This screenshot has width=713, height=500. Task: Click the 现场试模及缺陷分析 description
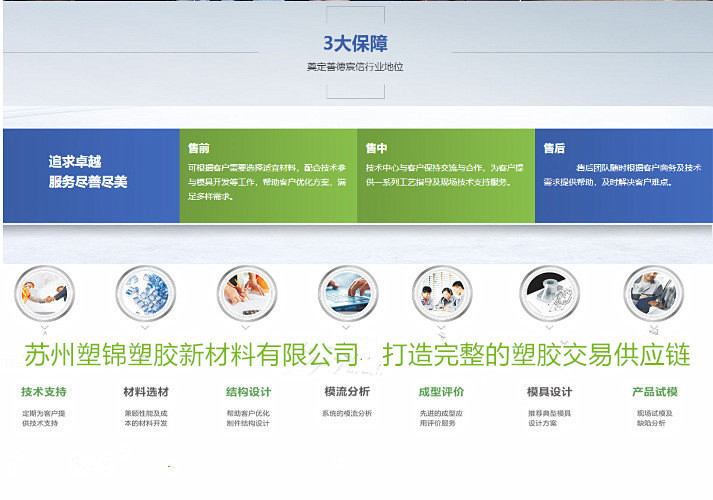655,418
